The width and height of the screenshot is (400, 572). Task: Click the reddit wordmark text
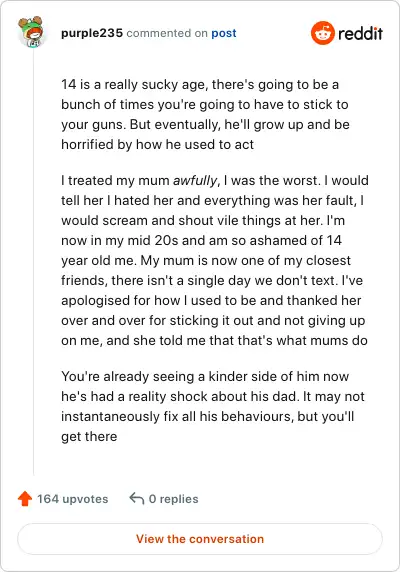point(360,34)
